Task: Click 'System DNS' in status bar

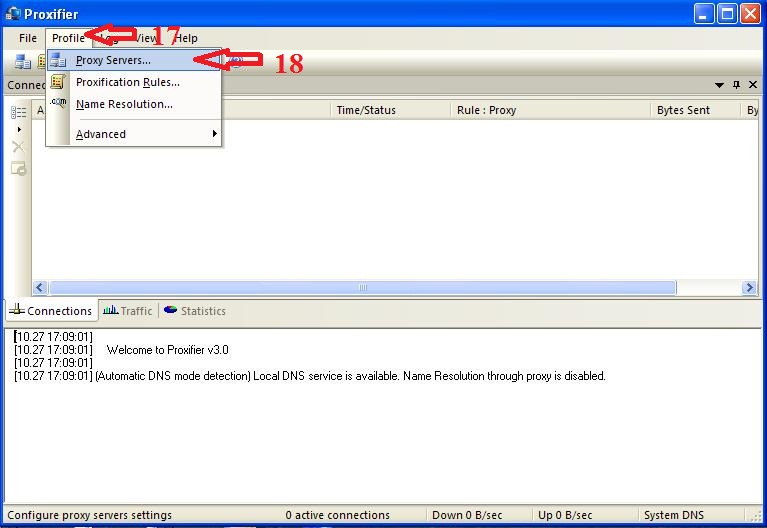Action: tap(674, 515)
